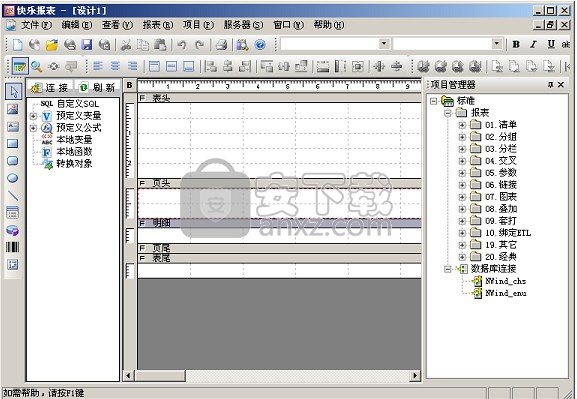Viewport: 577px width, 399px height.
Task: Click the Cut scissors icon
Action: tap(126, 45)
